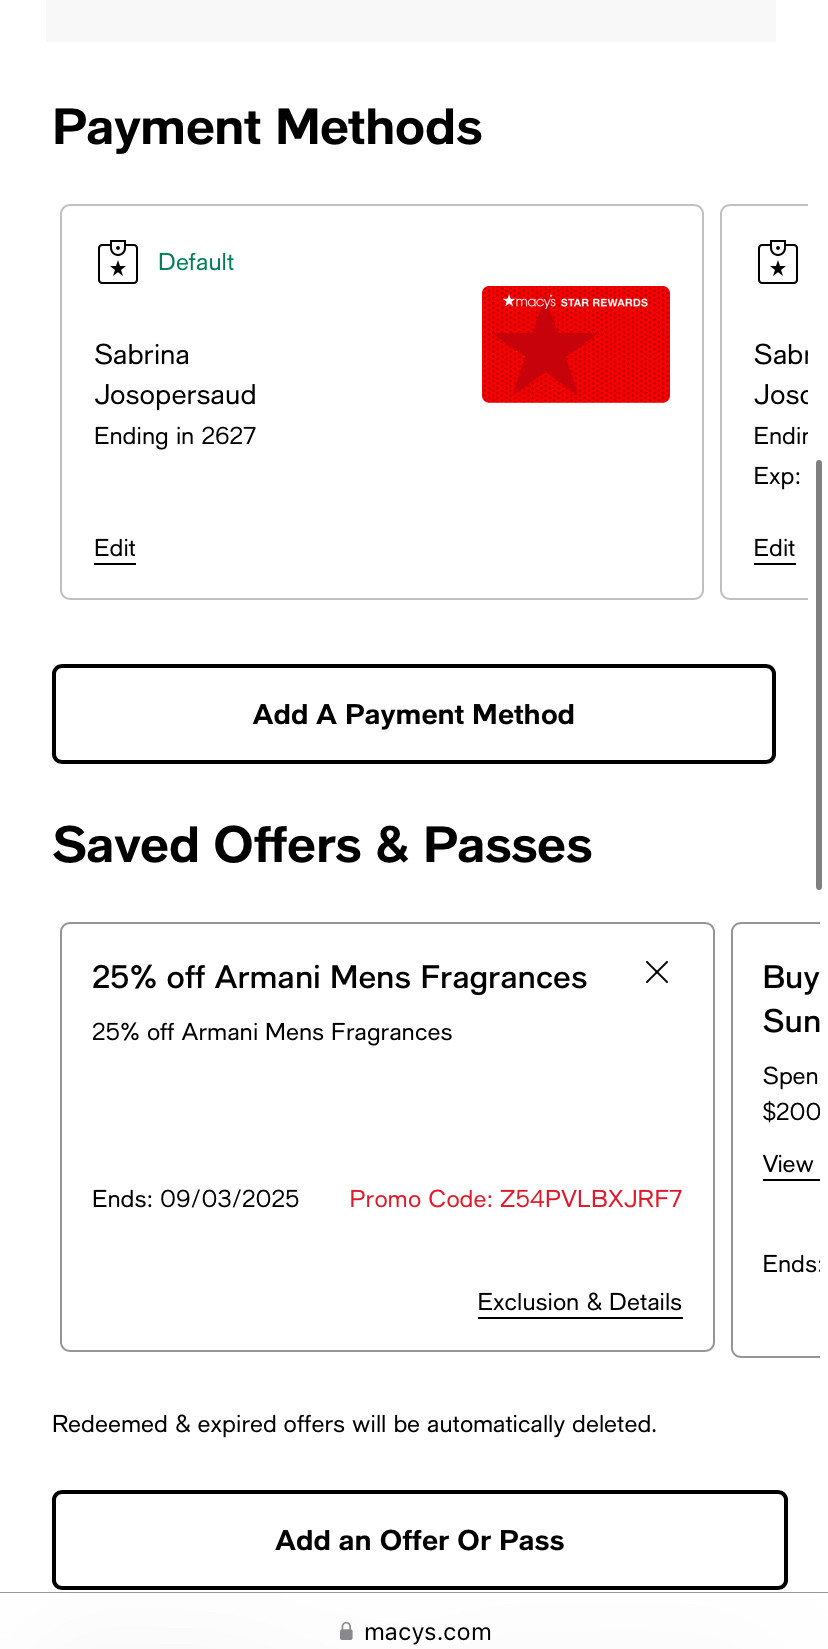This screenshot has width=828, height=1649.
Task: Tap the partially visible second offer card
Action: pyautogui.click(x=780, y=1140)
